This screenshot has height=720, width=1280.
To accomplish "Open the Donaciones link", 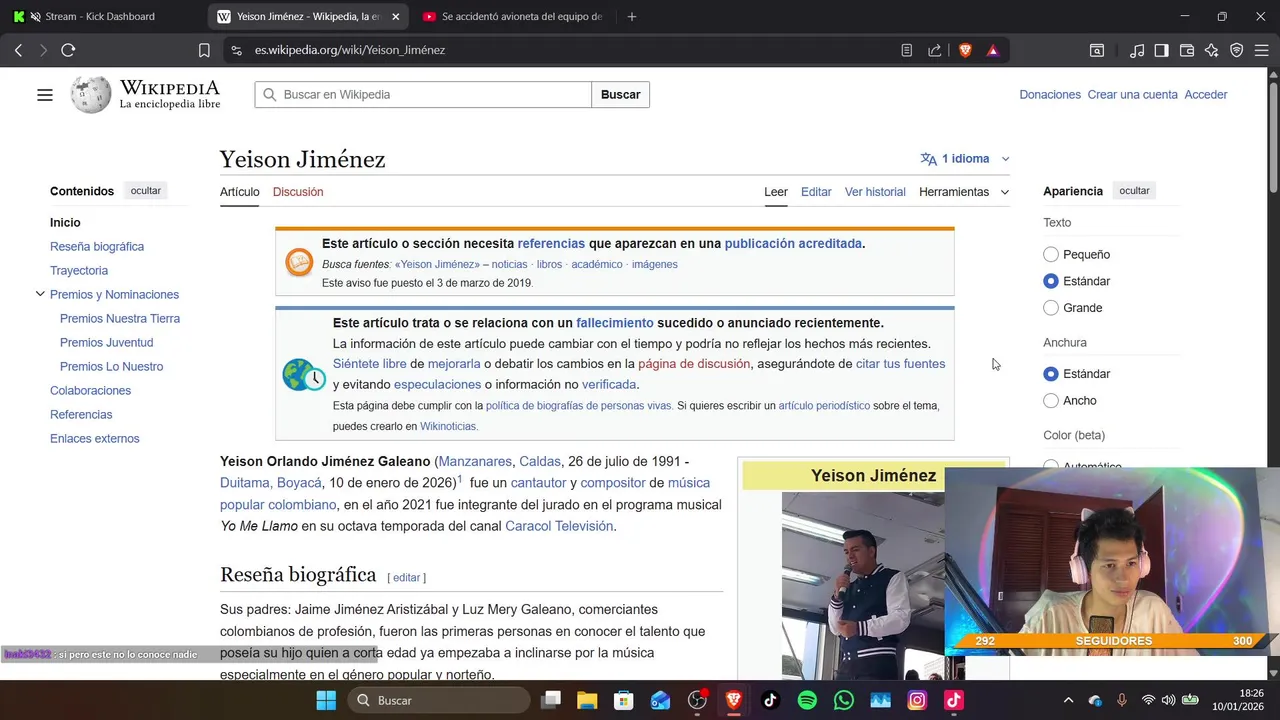I will pyautogui.click(x=1050, y=95).
